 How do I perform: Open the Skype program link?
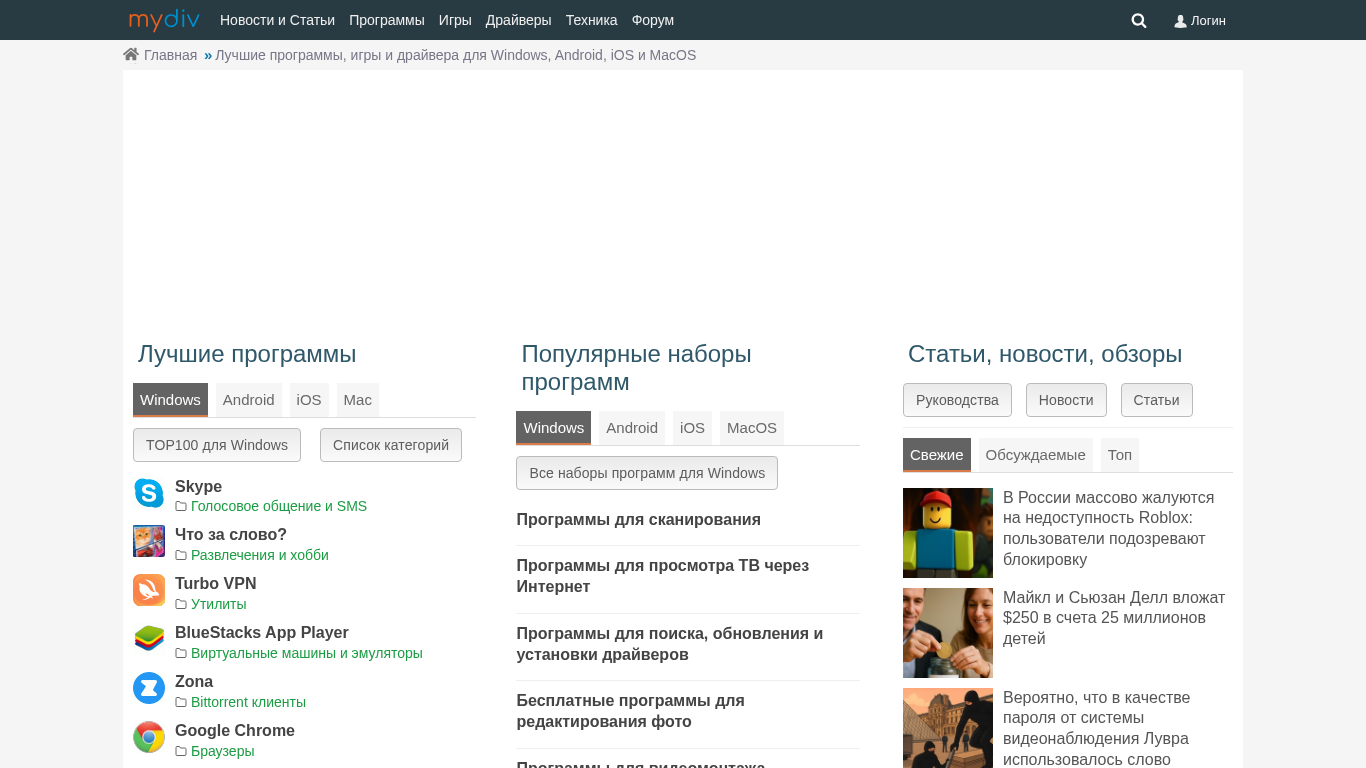198,486
